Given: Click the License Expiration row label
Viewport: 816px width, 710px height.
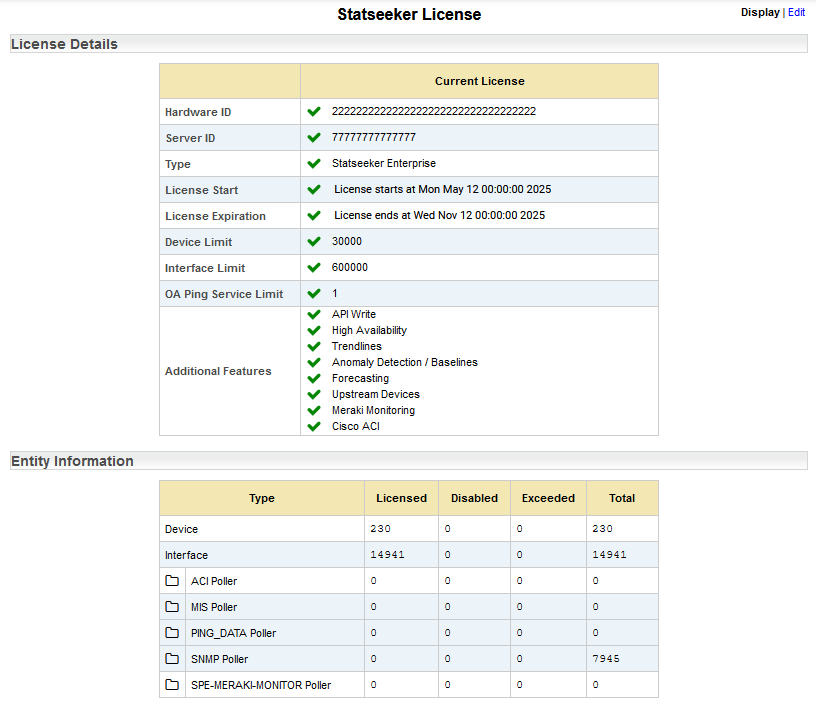Looking at the screenshot, I should (x=215, y=216).
